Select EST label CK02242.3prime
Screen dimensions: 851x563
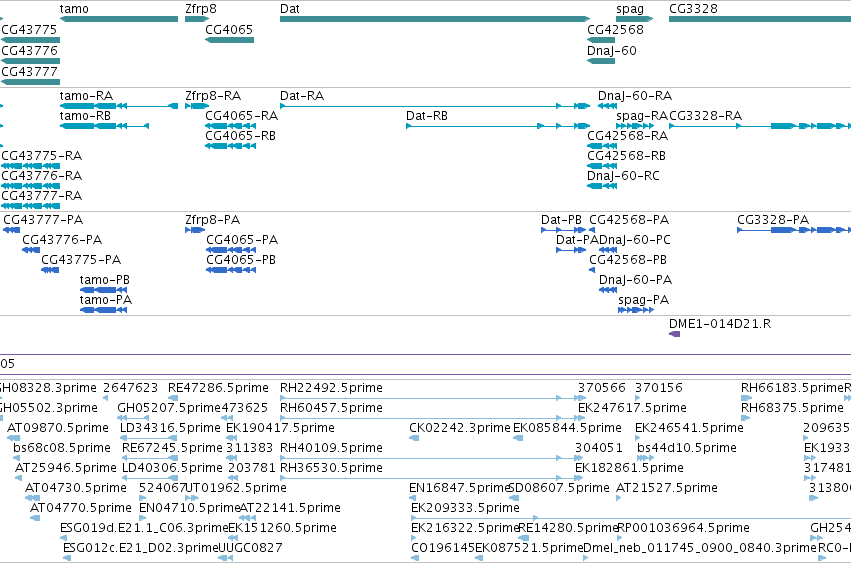[x=460, y=428]
